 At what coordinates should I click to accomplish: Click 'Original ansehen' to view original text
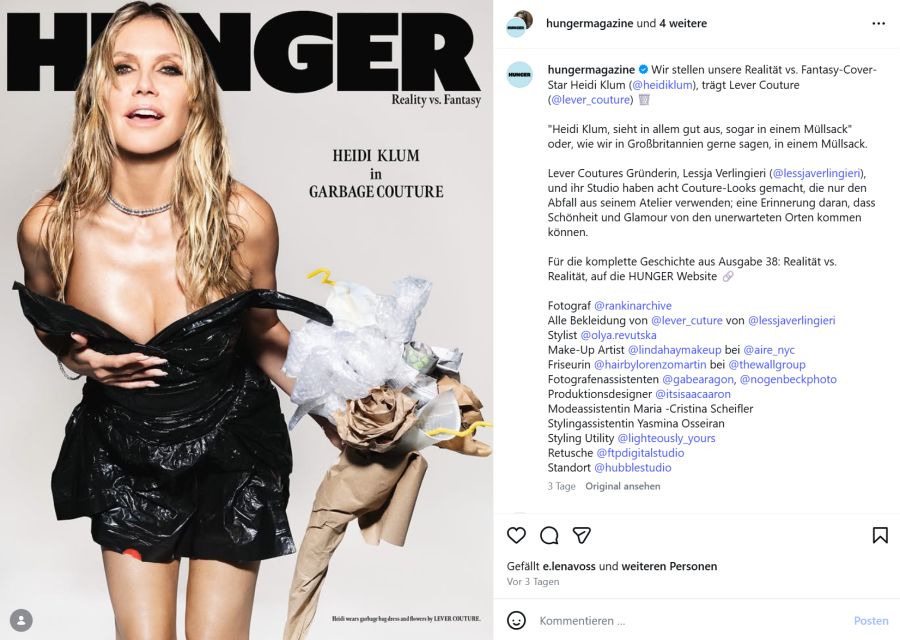pyautogui.click(x=623, y=486)
